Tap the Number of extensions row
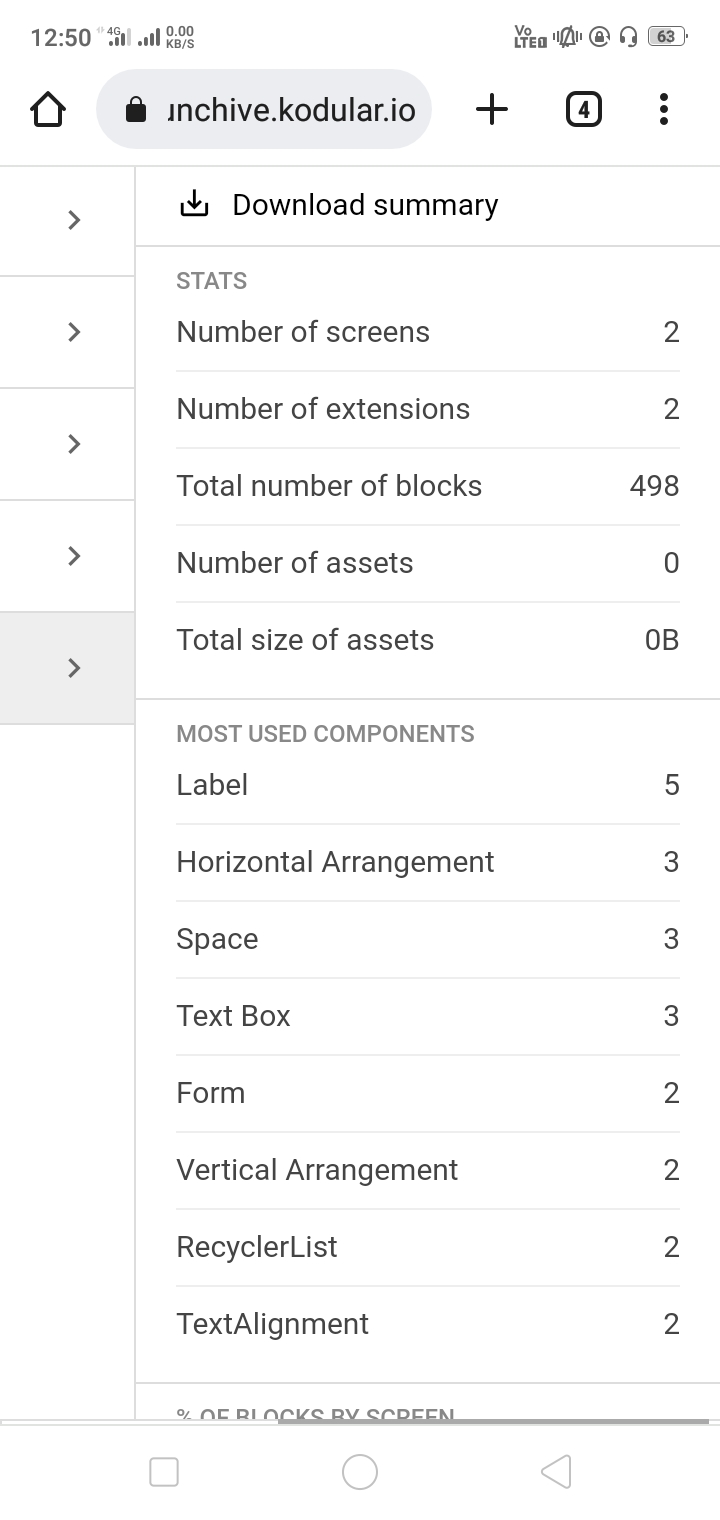Screen dimensions: 720x1520 click(x=427, y=409)
